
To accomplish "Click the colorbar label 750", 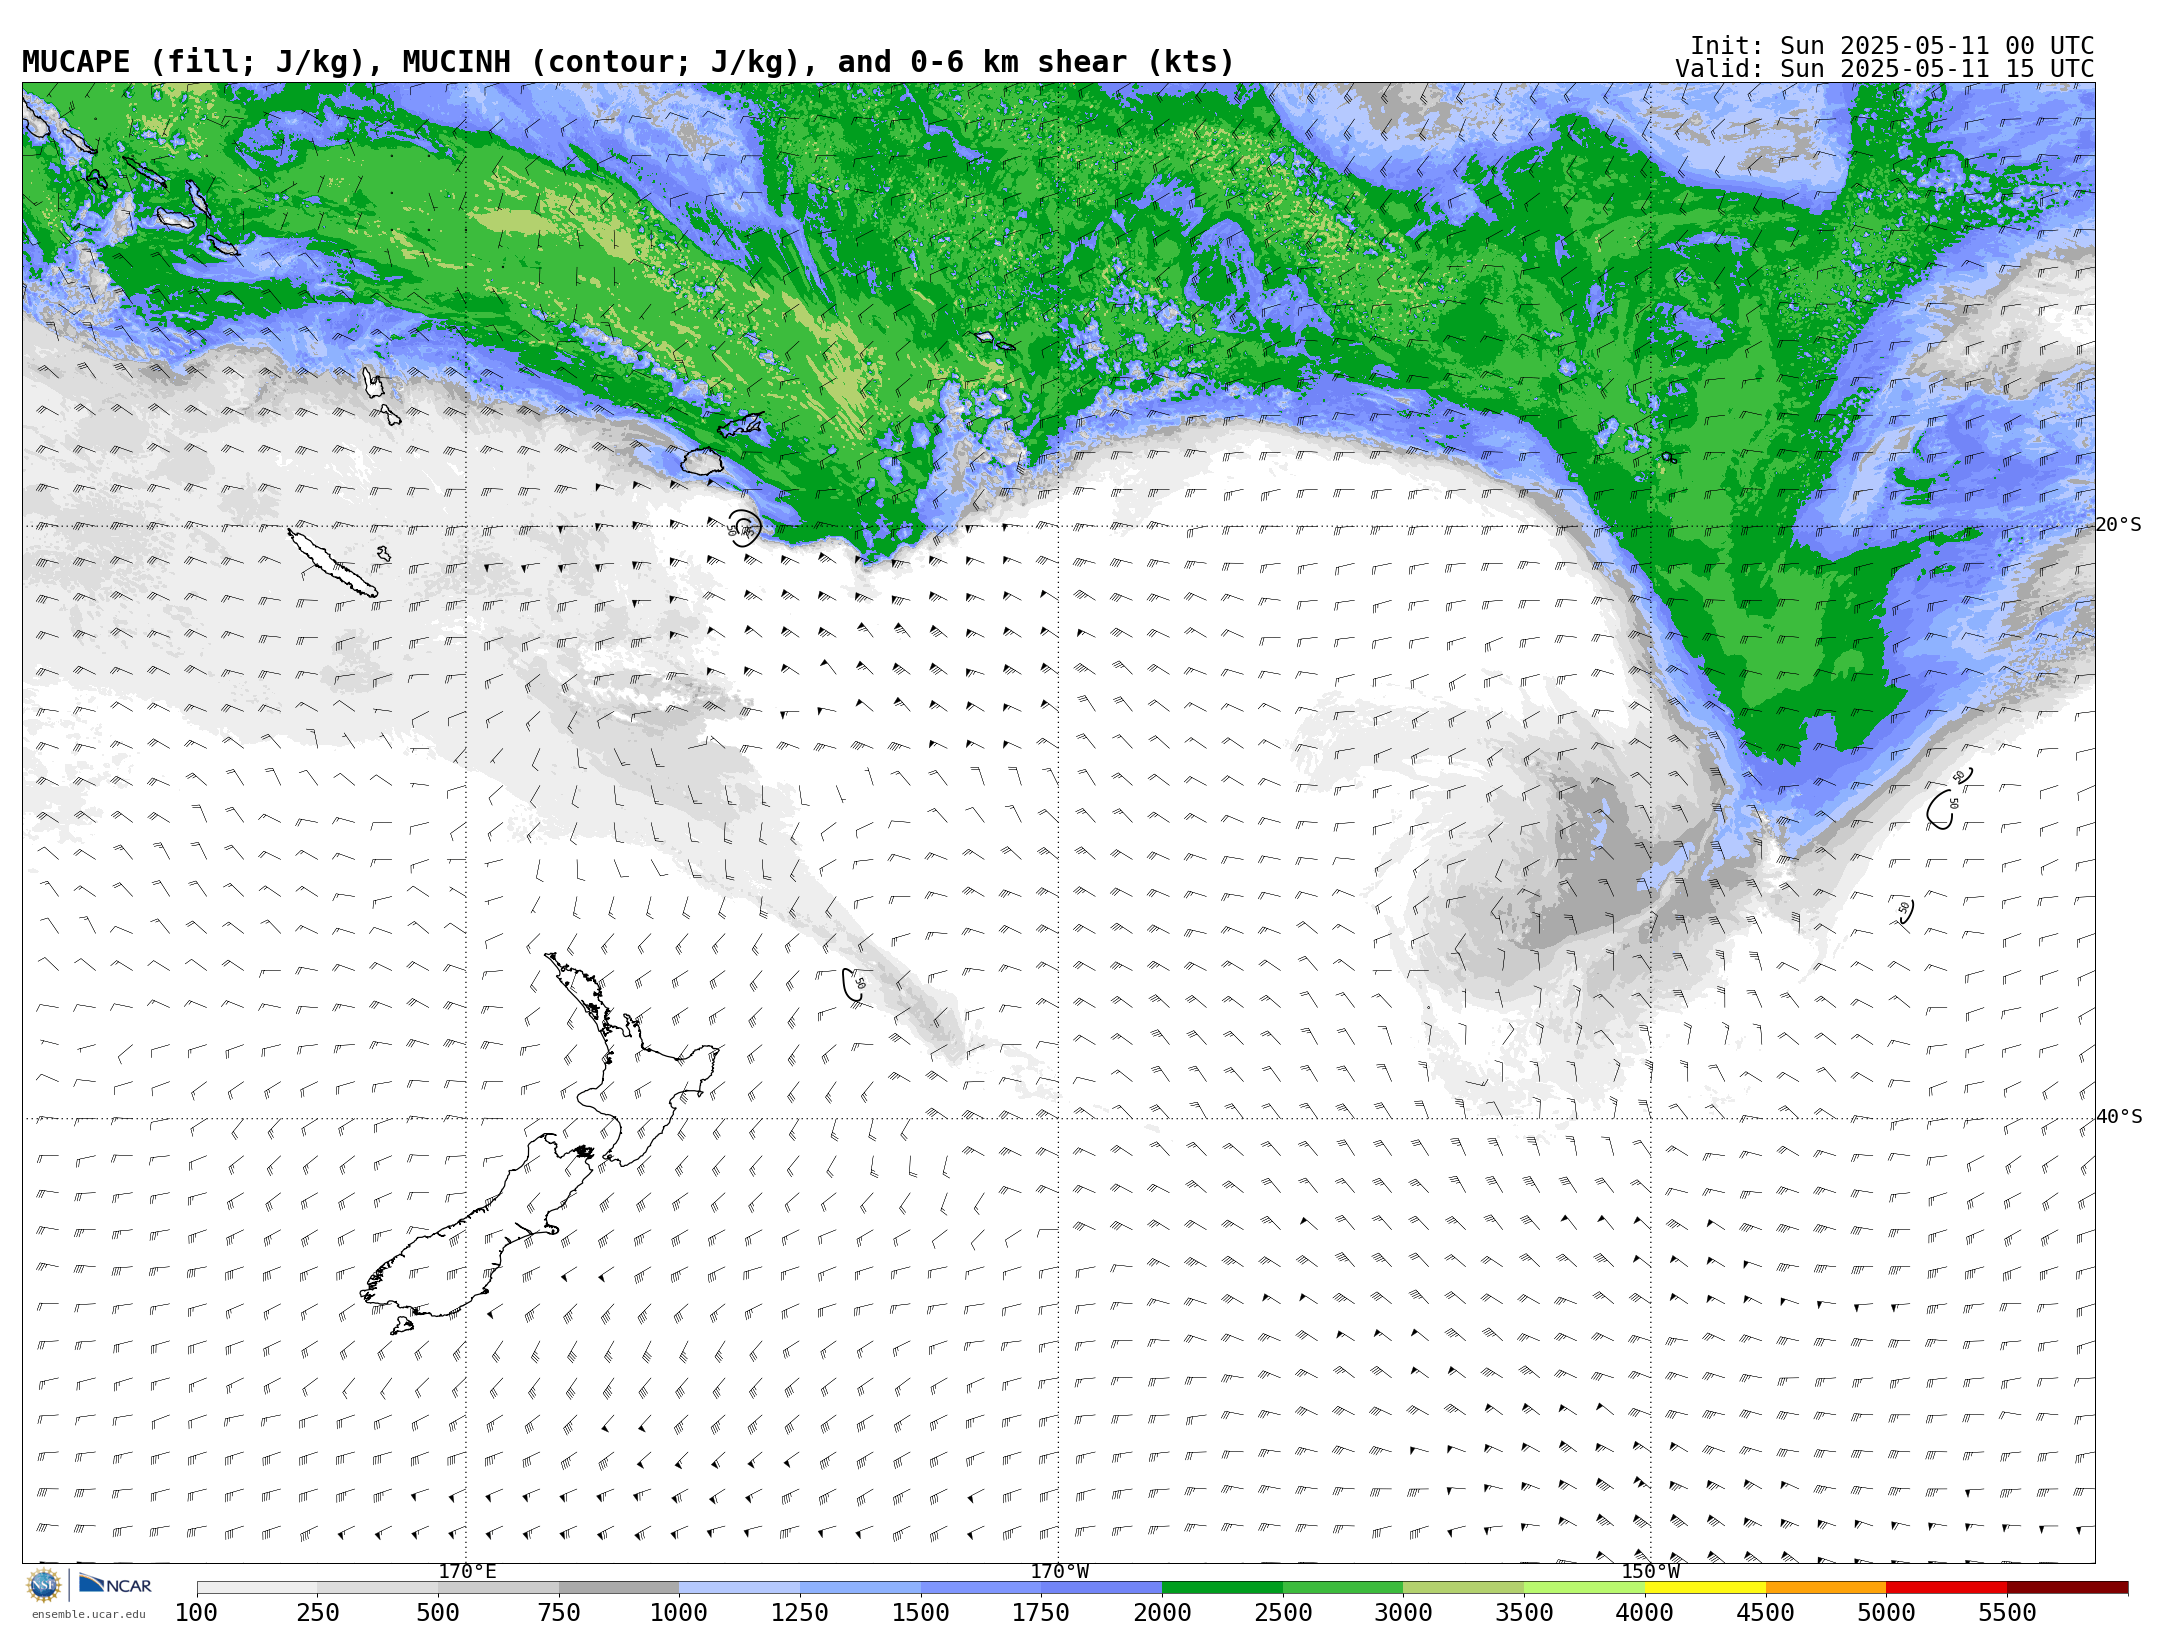I will pos(559,1612).
